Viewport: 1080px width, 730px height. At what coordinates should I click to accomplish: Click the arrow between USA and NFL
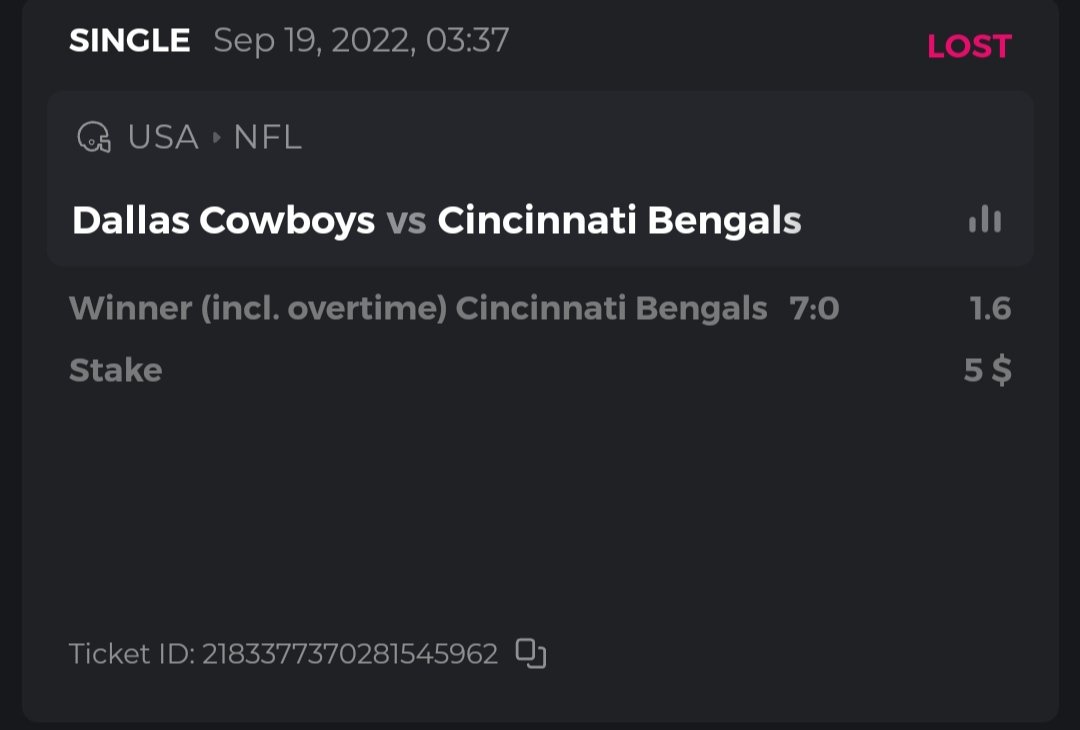216,137
